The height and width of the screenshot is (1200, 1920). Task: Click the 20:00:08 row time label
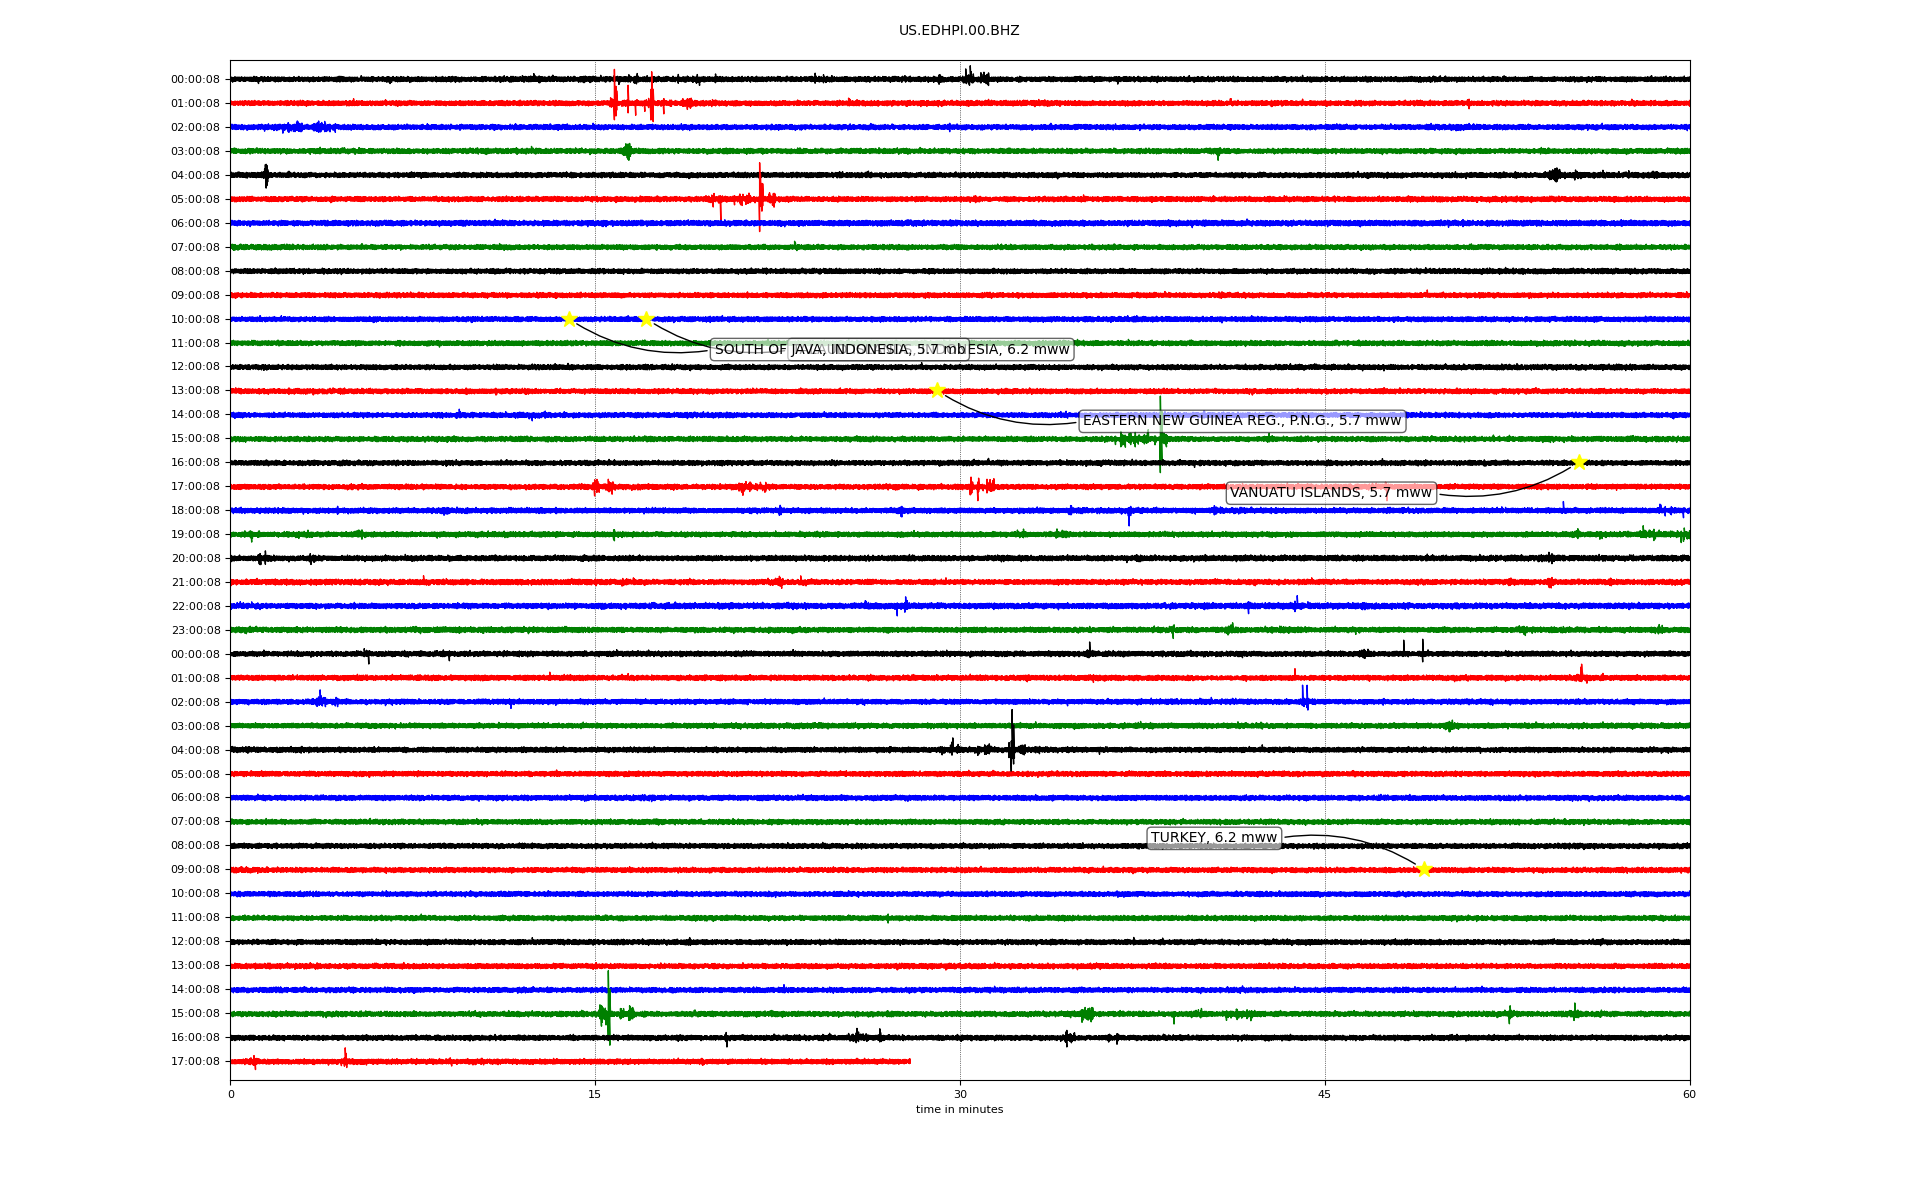tap(195, 559)
